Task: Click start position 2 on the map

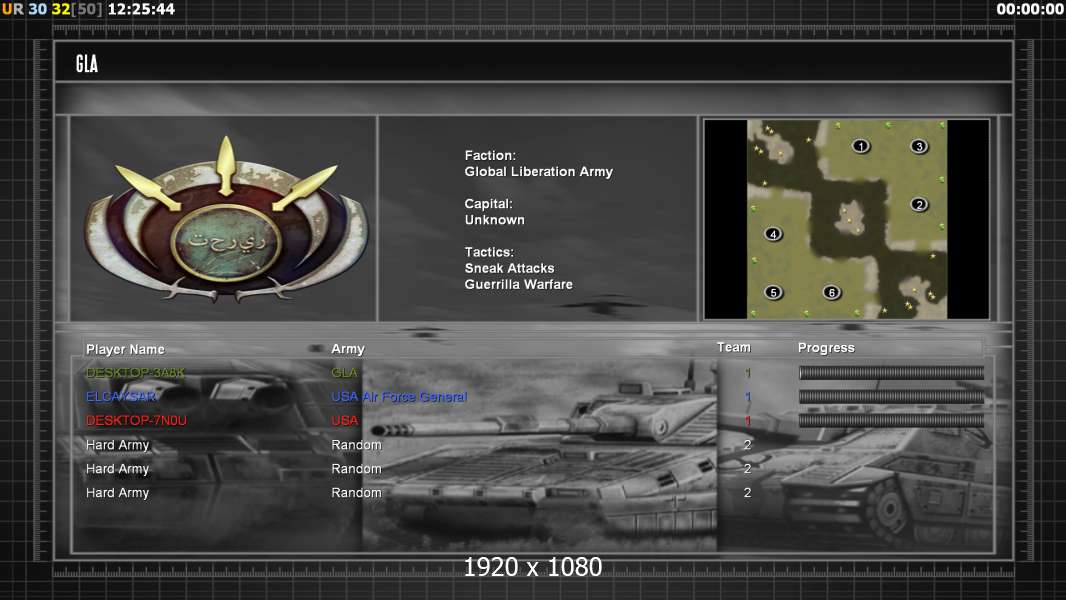Action: coord(919,205)
